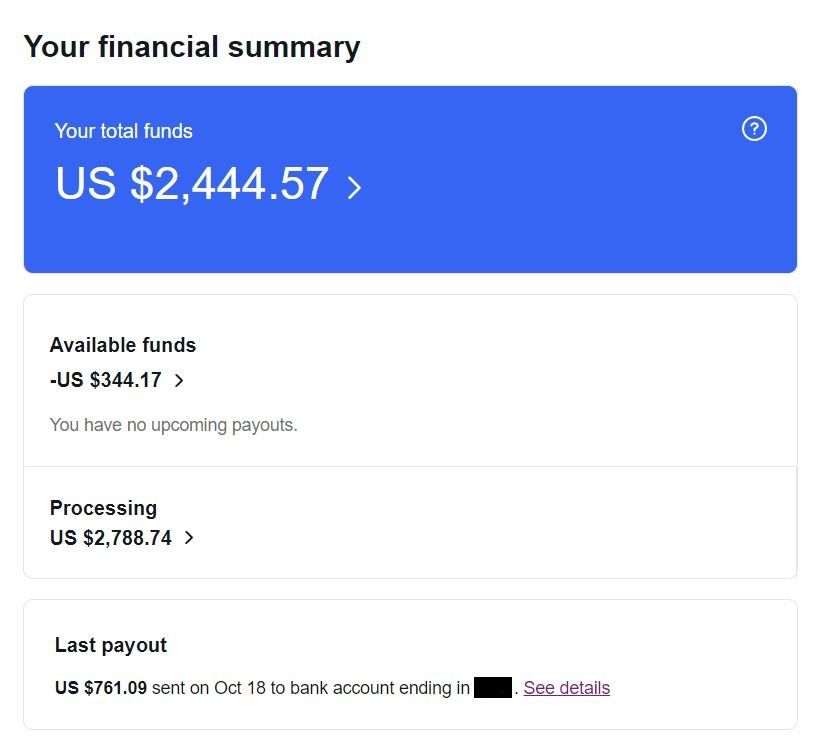813x753 pixels.
Task: Click the question mark on the blue card
Action: [x=754, y=129]
